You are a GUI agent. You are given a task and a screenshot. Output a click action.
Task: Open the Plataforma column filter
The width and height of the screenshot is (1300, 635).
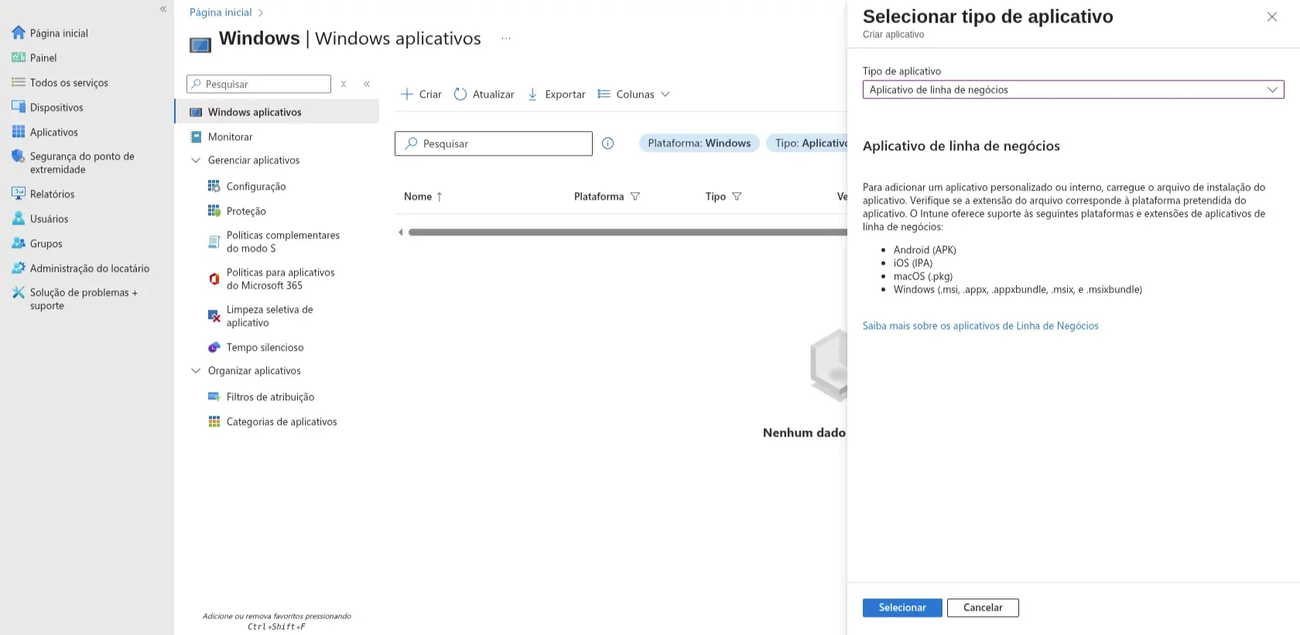pos(635,197)
